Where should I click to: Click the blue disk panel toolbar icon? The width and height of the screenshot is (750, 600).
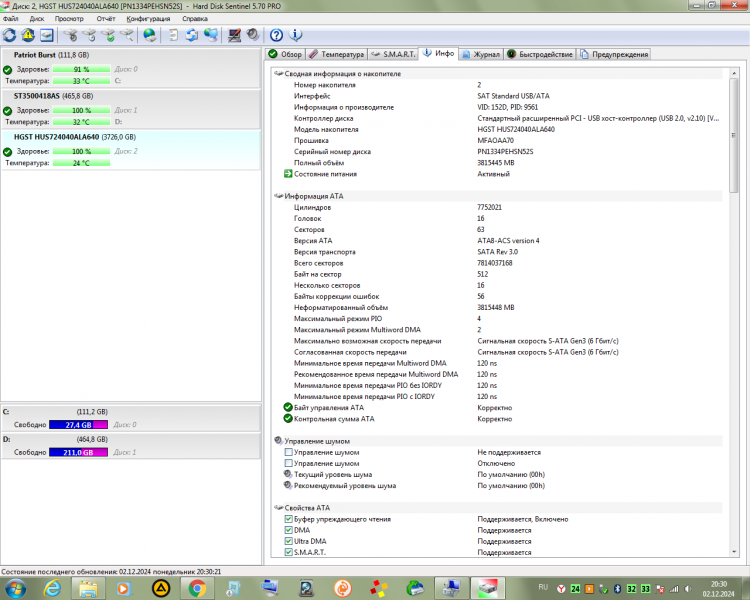(46, 35)
